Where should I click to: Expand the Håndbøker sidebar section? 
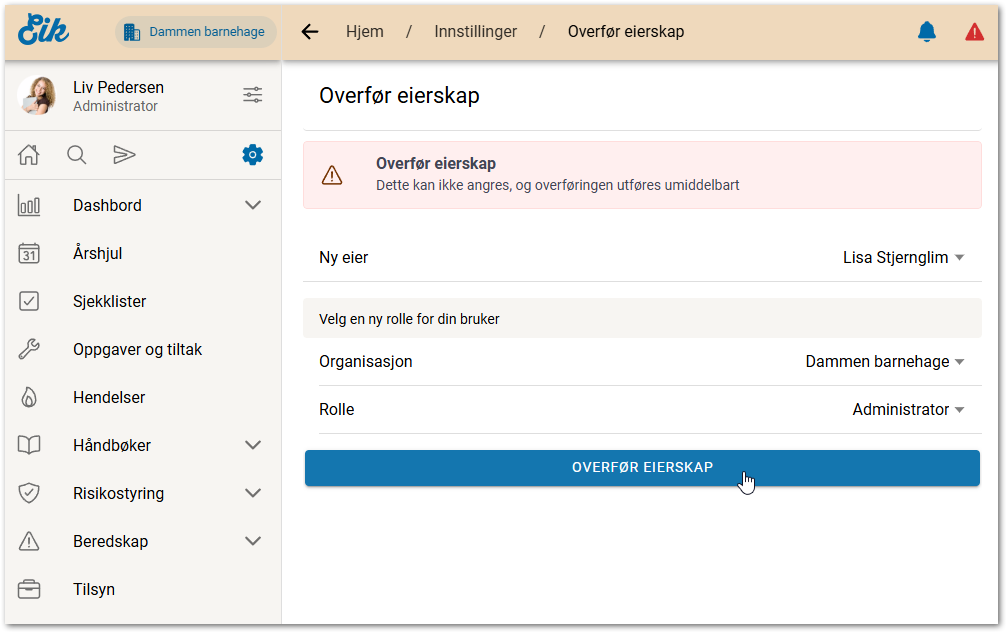253,445
